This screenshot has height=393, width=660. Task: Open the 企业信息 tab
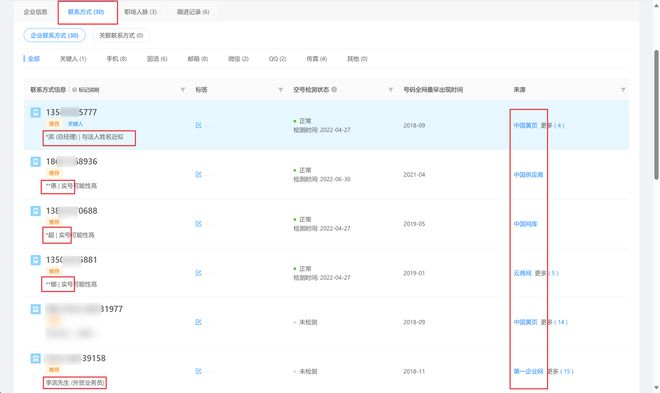[x=35, y=12]
